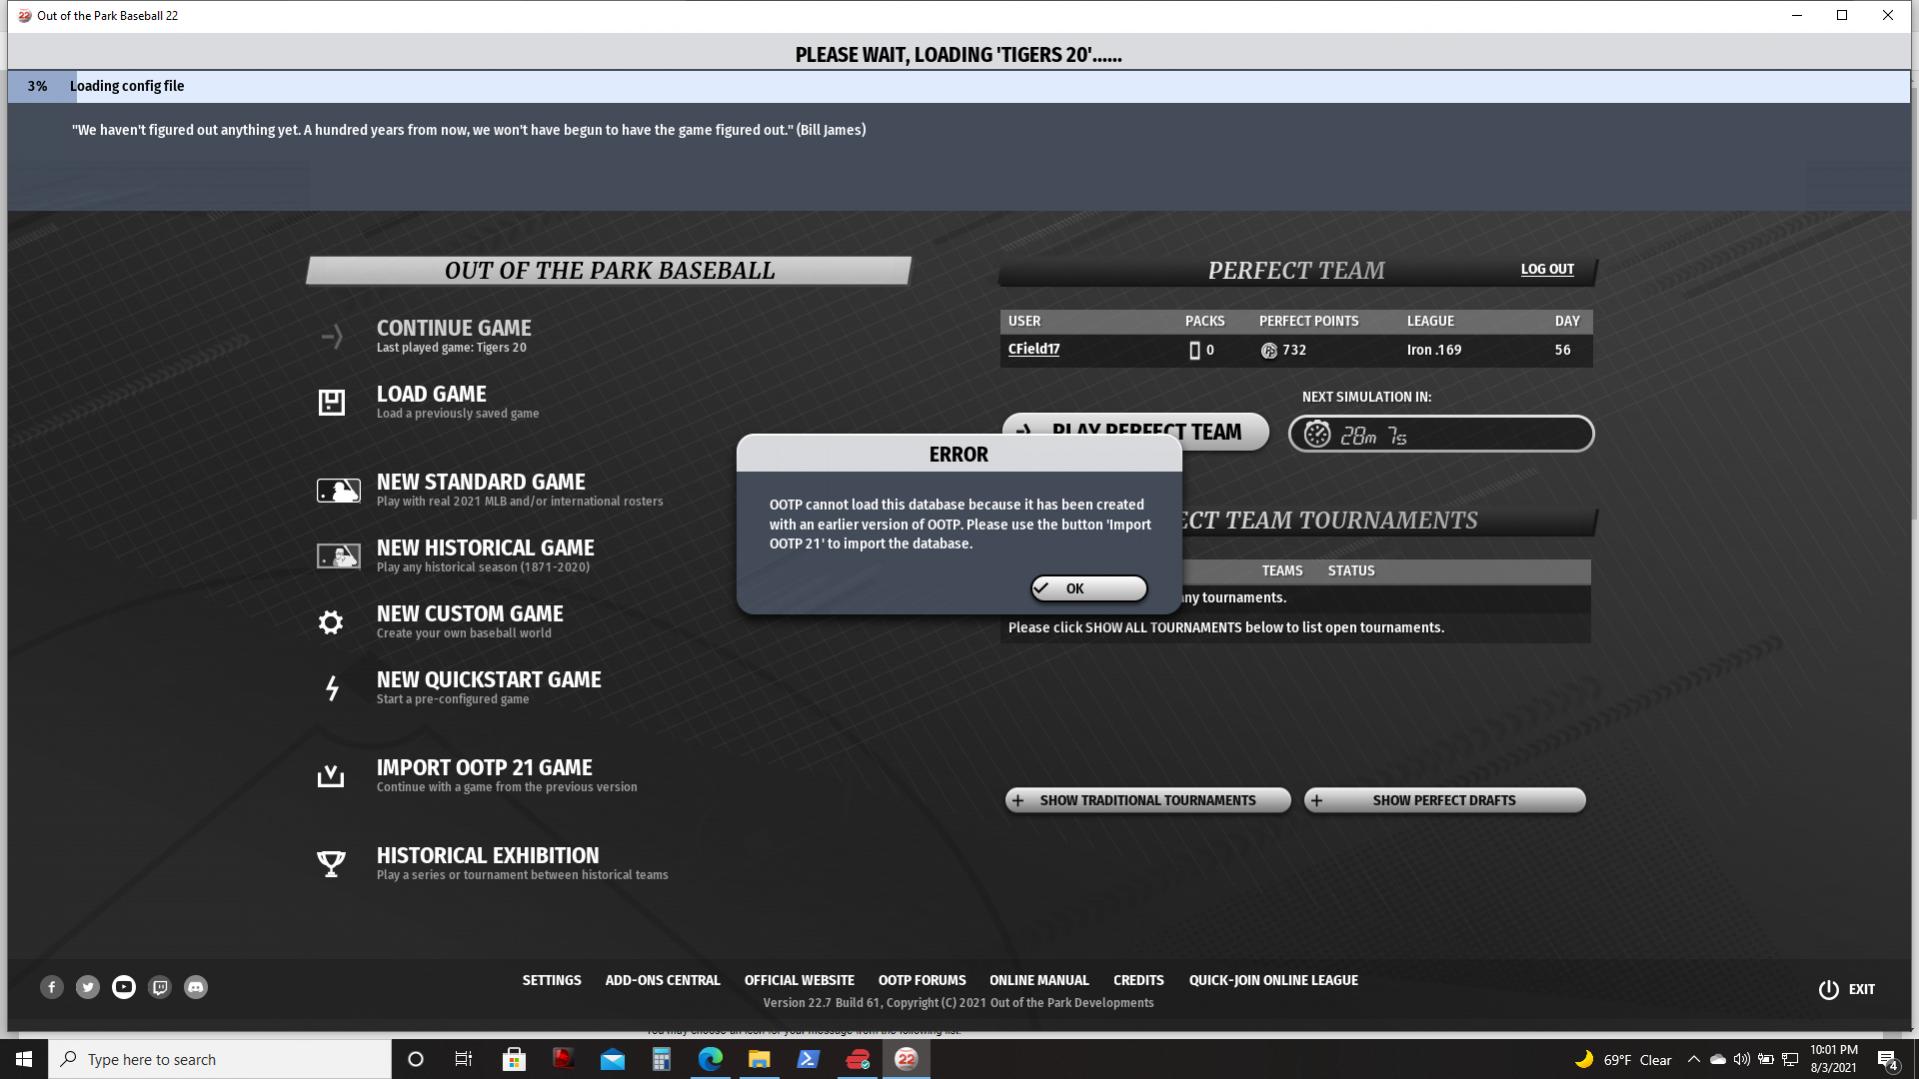The height and width of the screenshot is (1079, 1919).
Task: Click the Load Game save-disk icon
Action: (x=331, y=402)
